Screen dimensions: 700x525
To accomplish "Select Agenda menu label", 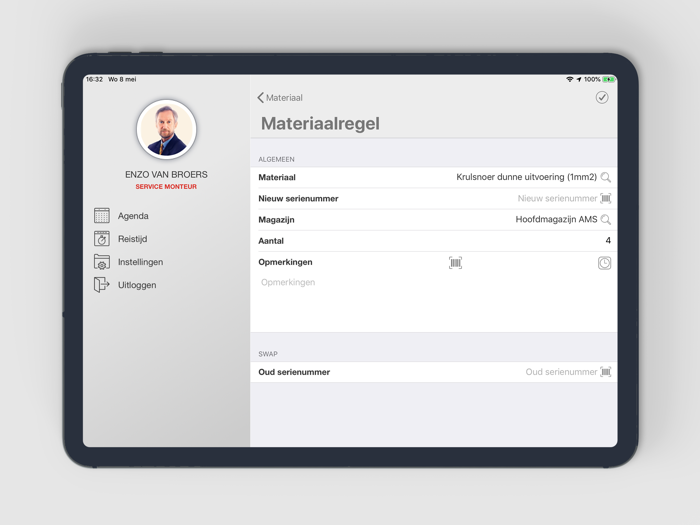I will point(133,216).
